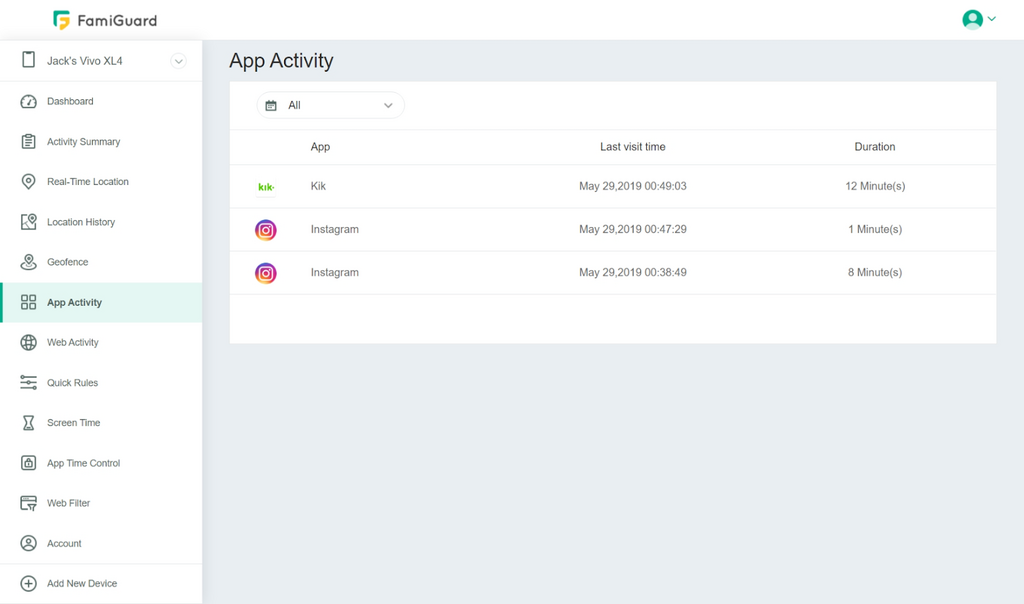Click the FamiGuard logo icon
Image resolution: width=1024 pixels, height=604 pixels.
click(61, 20)
